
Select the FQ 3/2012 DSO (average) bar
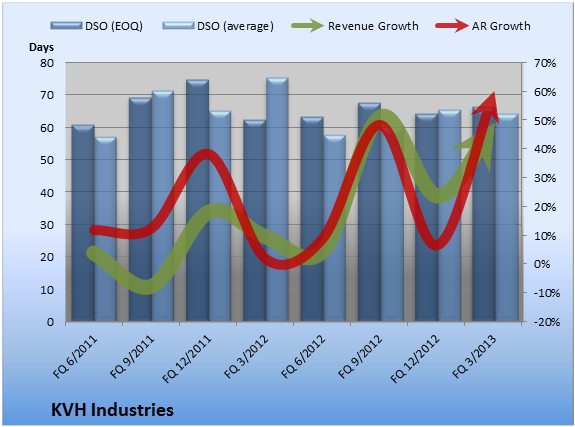click(x=277, y=200)
